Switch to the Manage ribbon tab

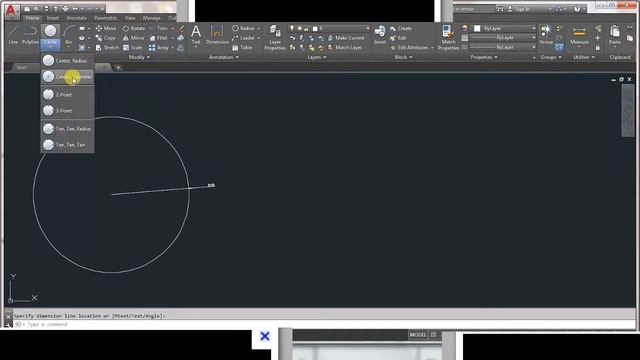[151, 18]
